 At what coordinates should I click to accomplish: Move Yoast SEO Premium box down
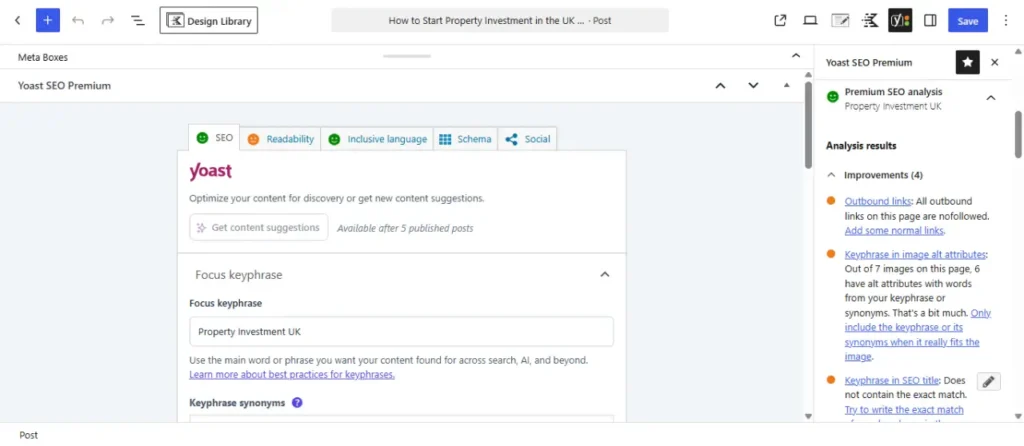tap(753, 86)
